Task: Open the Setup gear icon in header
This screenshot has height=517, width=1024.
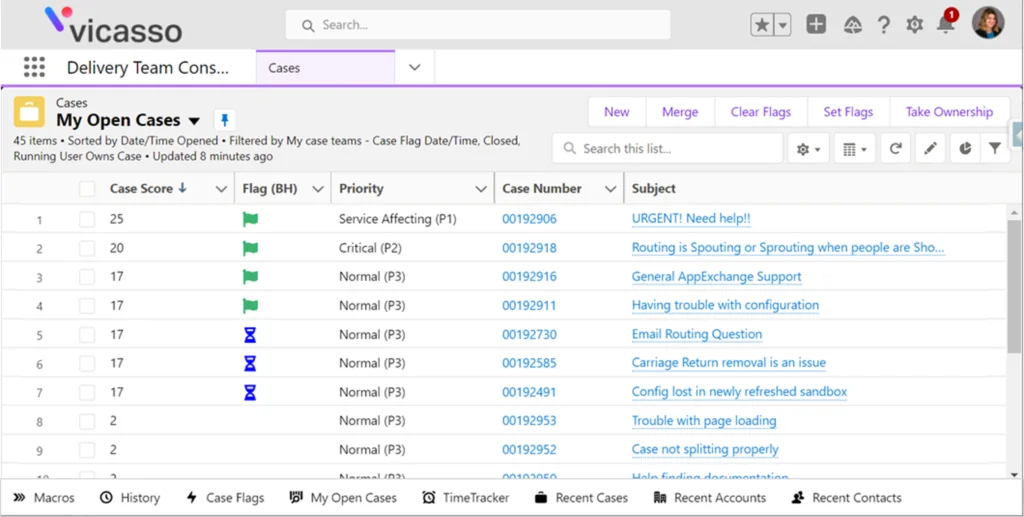Action: click(x=914, y=25)
